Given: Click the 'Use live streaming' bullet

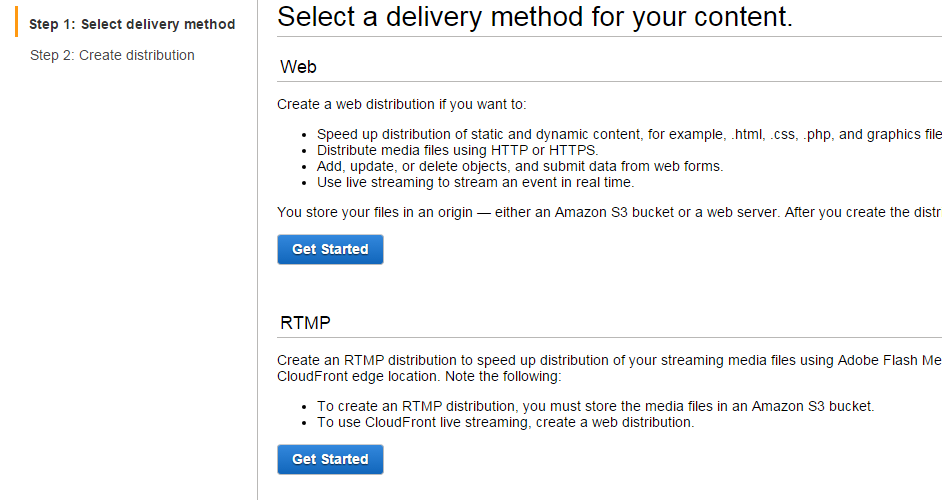Looking at the screenshot, I should point(475,182).
